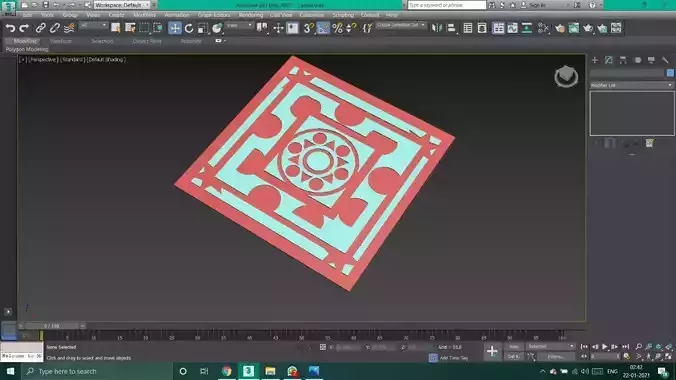Click the Select and Place tool
The width and height of the screenshot is (676, 380).
(x=217, y=28)
